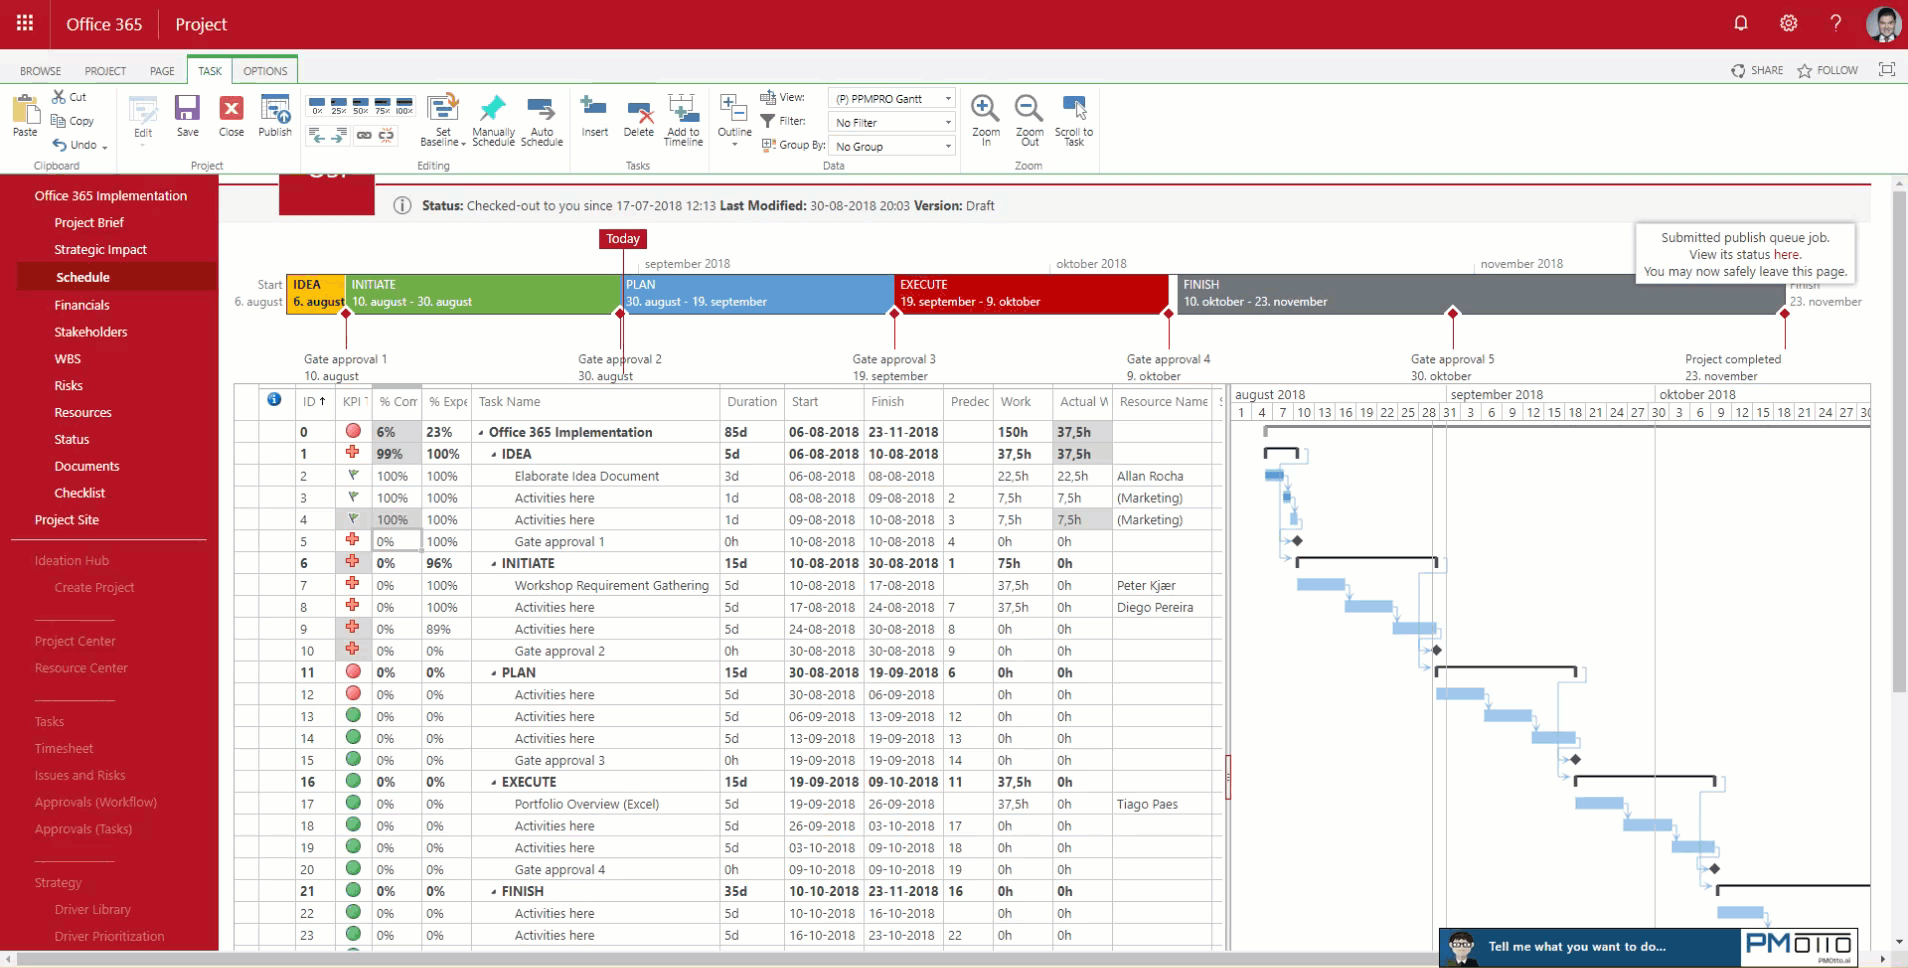Click the SHARE button
The height and width of the screenshot is (968, 1908).
coord(1757,70)
